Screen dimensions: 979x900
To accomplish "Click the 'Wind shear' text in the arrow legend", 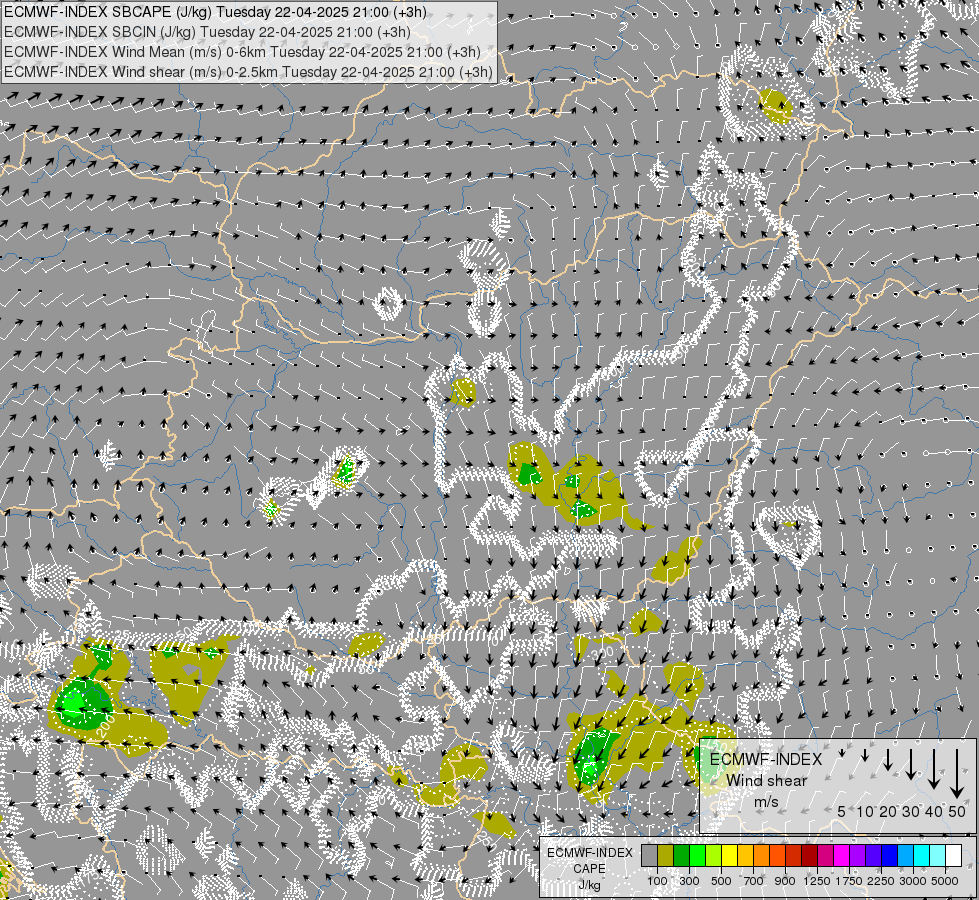I will [766, 780].
